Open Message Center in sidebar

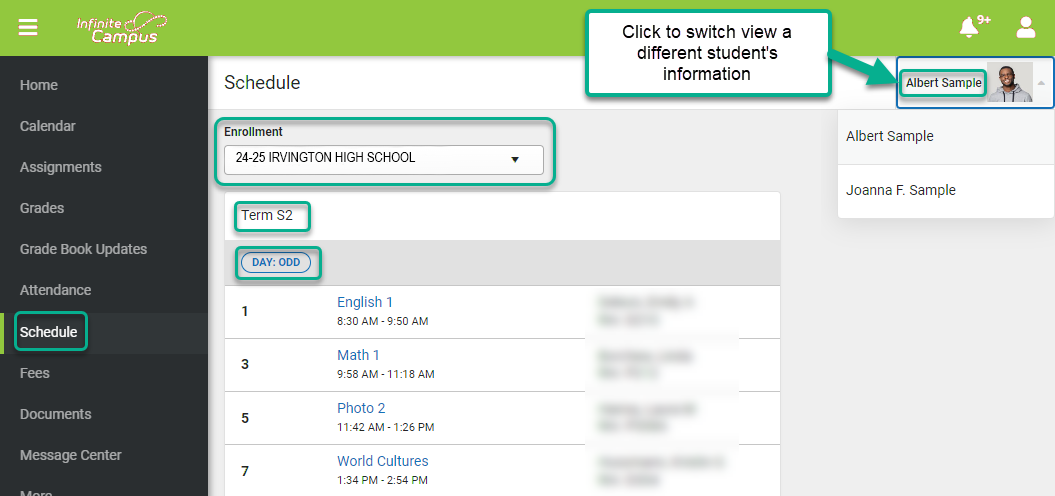click(71, 456)
